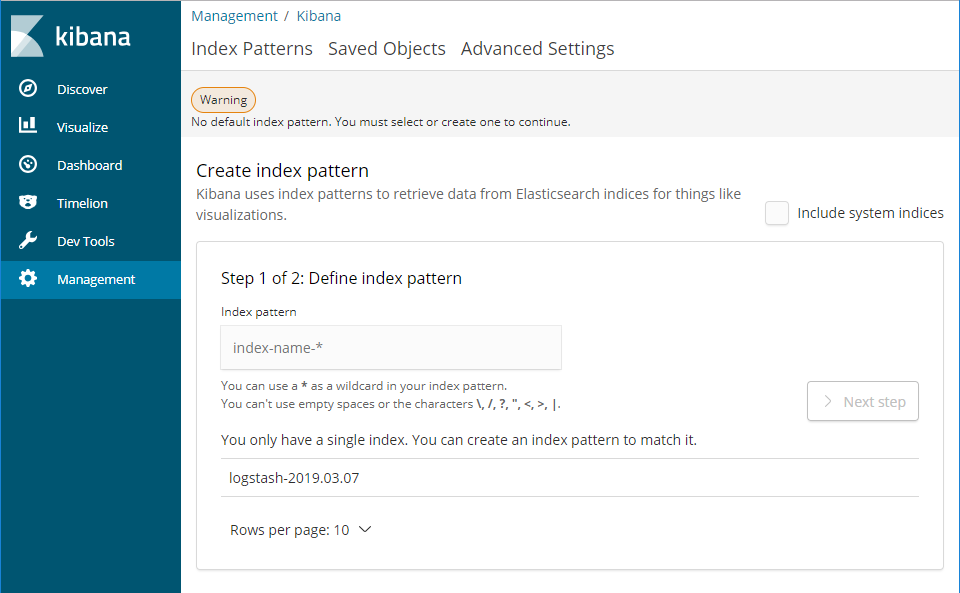Image resolution: width=960 pixels, height=593 pixels.
Task: Click the Include system indices label
Action: click(870, 213)
